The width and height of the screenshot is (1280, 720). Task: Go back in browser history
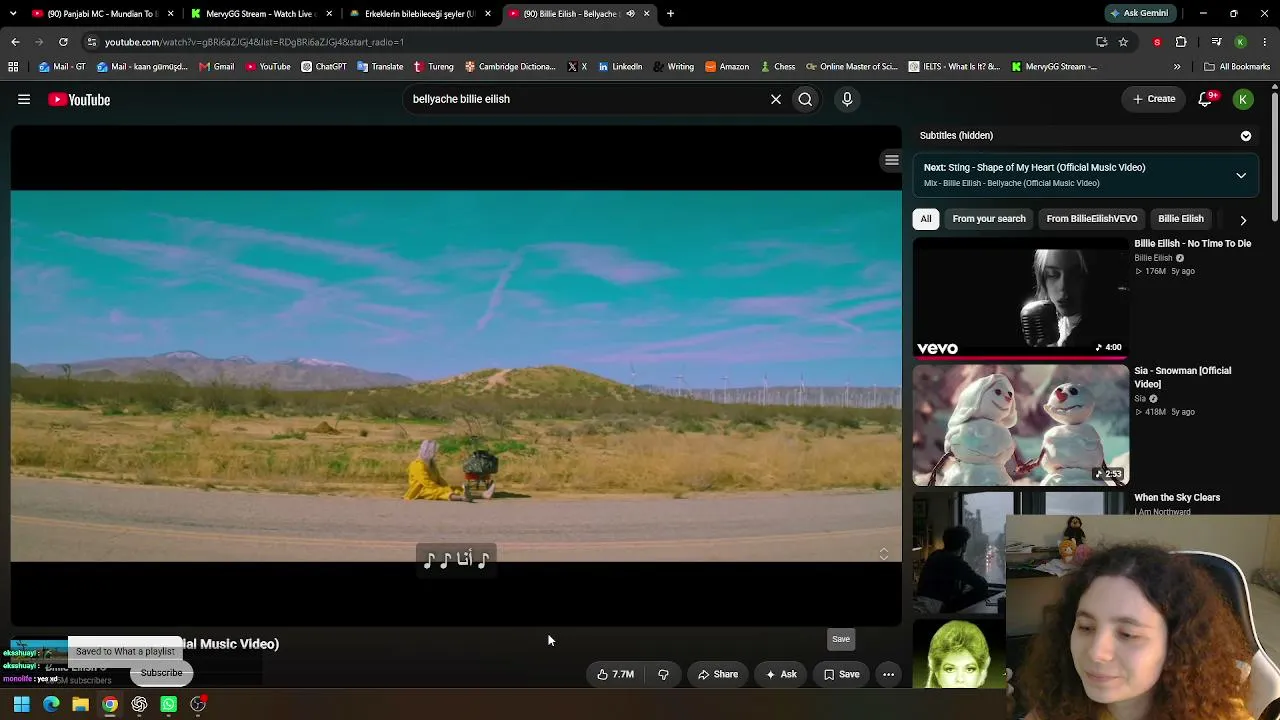tap(15, 42)
